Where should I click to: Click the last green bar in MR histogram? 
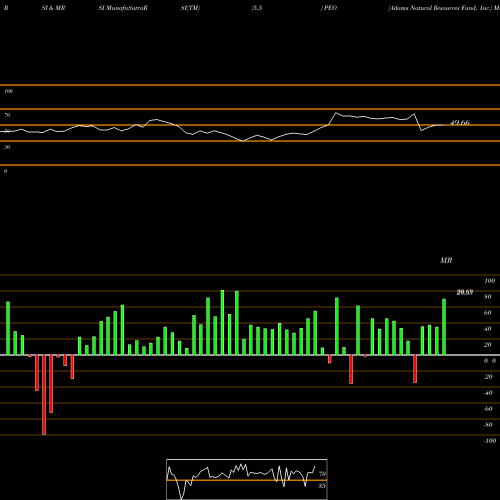point(444,327)
